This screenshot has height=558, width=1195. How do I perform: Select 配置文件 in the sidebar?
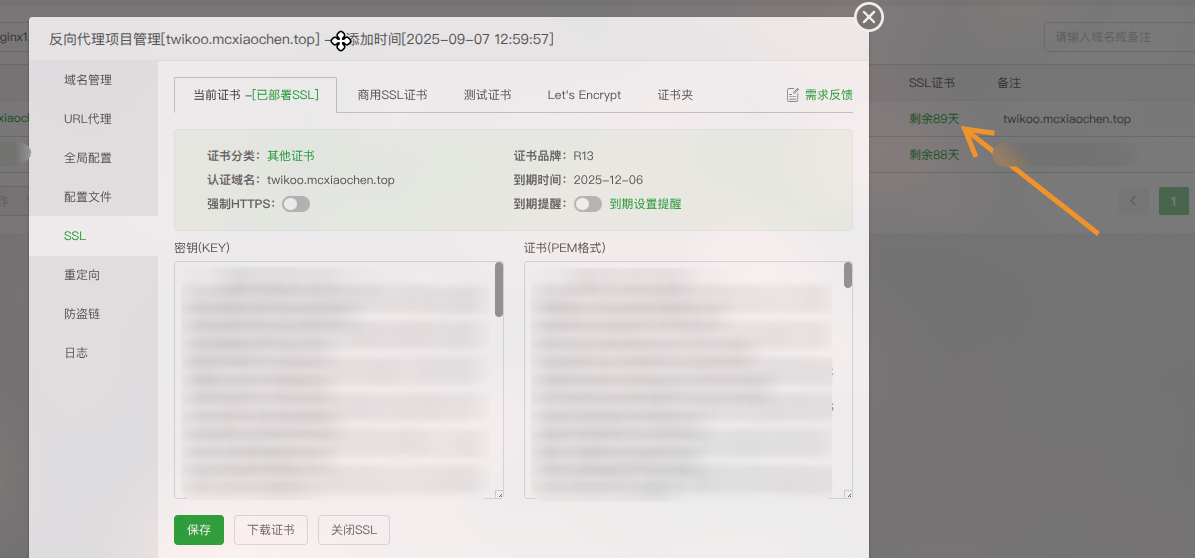click(x=88, y=197)
